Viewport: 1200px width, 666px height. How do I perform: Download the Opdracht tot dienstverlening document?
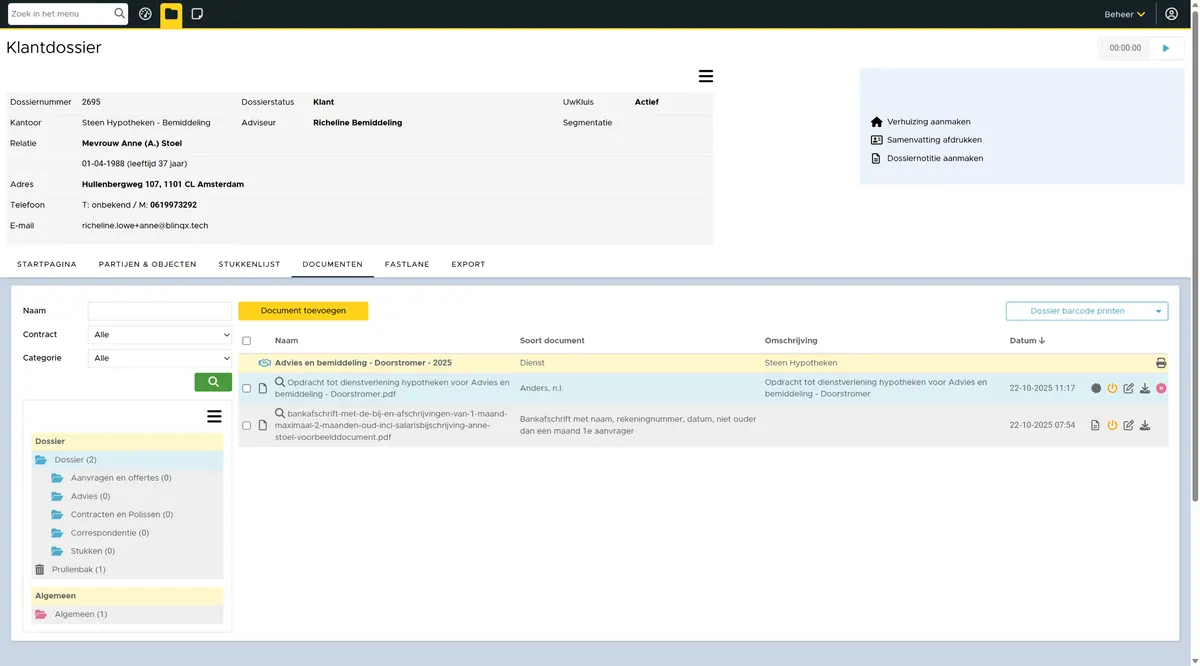[1145, 388]
